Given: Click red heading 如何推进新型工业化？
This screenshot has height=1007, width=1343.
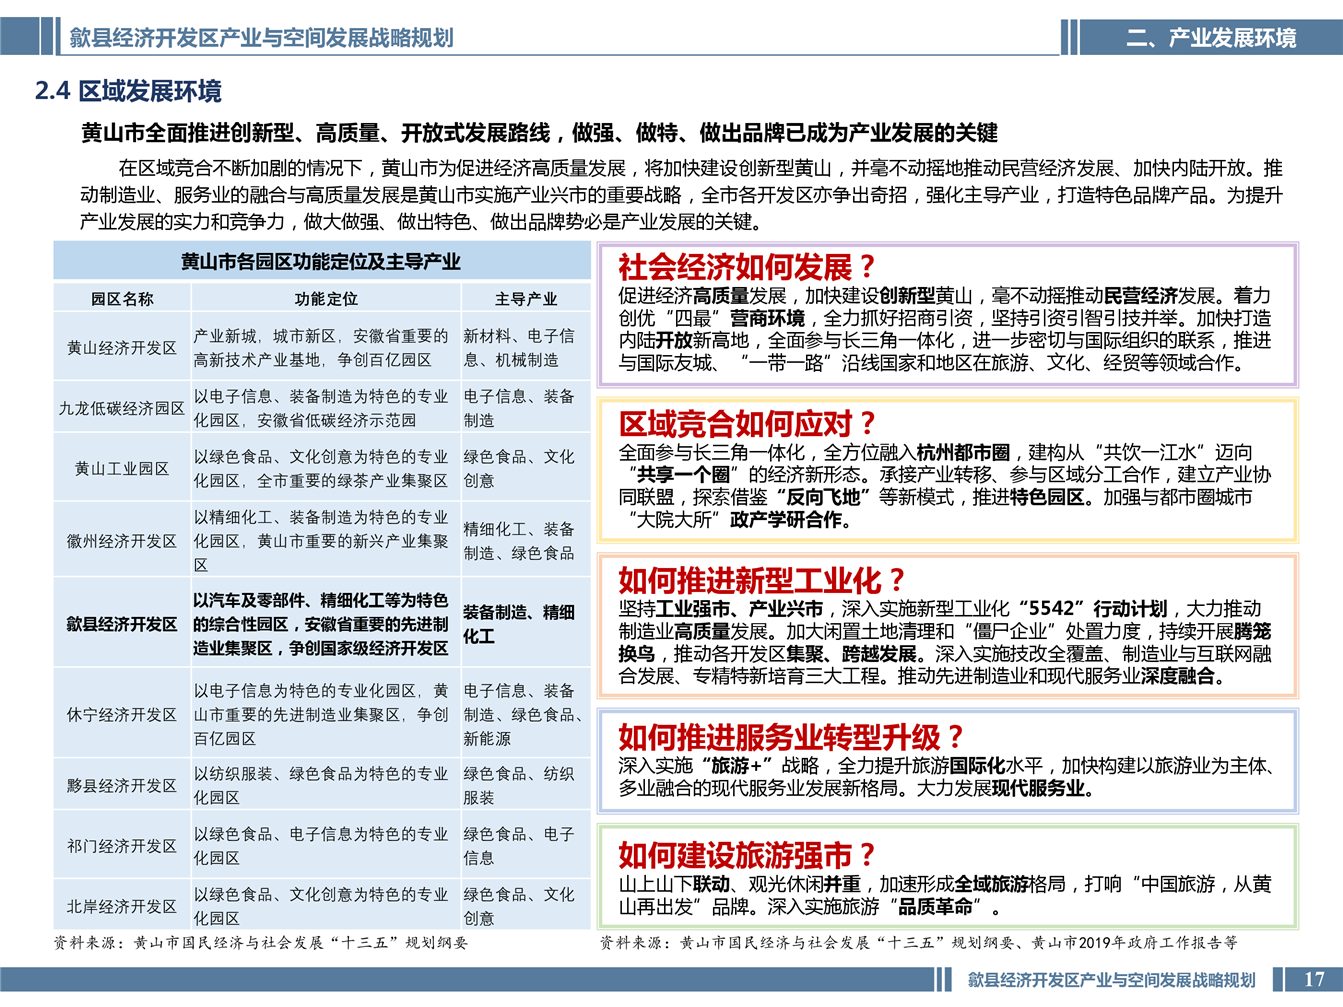Looking at the screenshot, I should coord(763,581).
